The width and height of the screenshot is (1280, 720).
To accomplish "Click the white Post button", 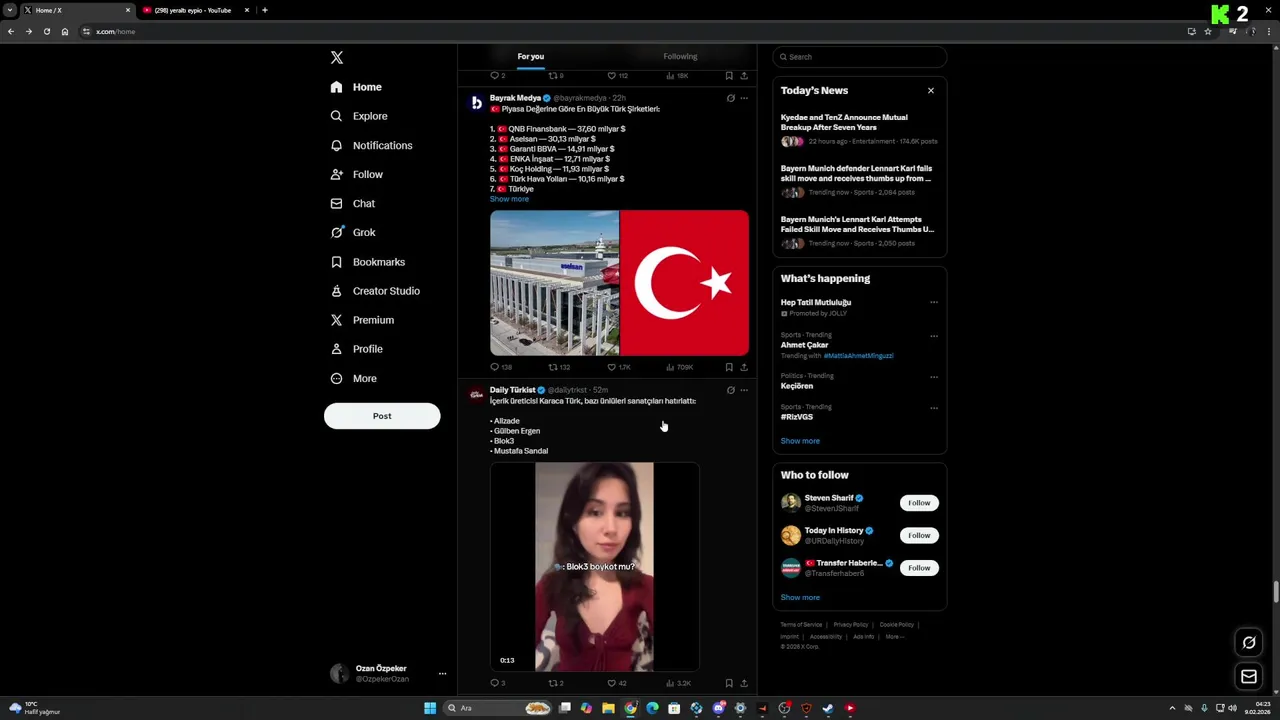I will pos(382,416).
